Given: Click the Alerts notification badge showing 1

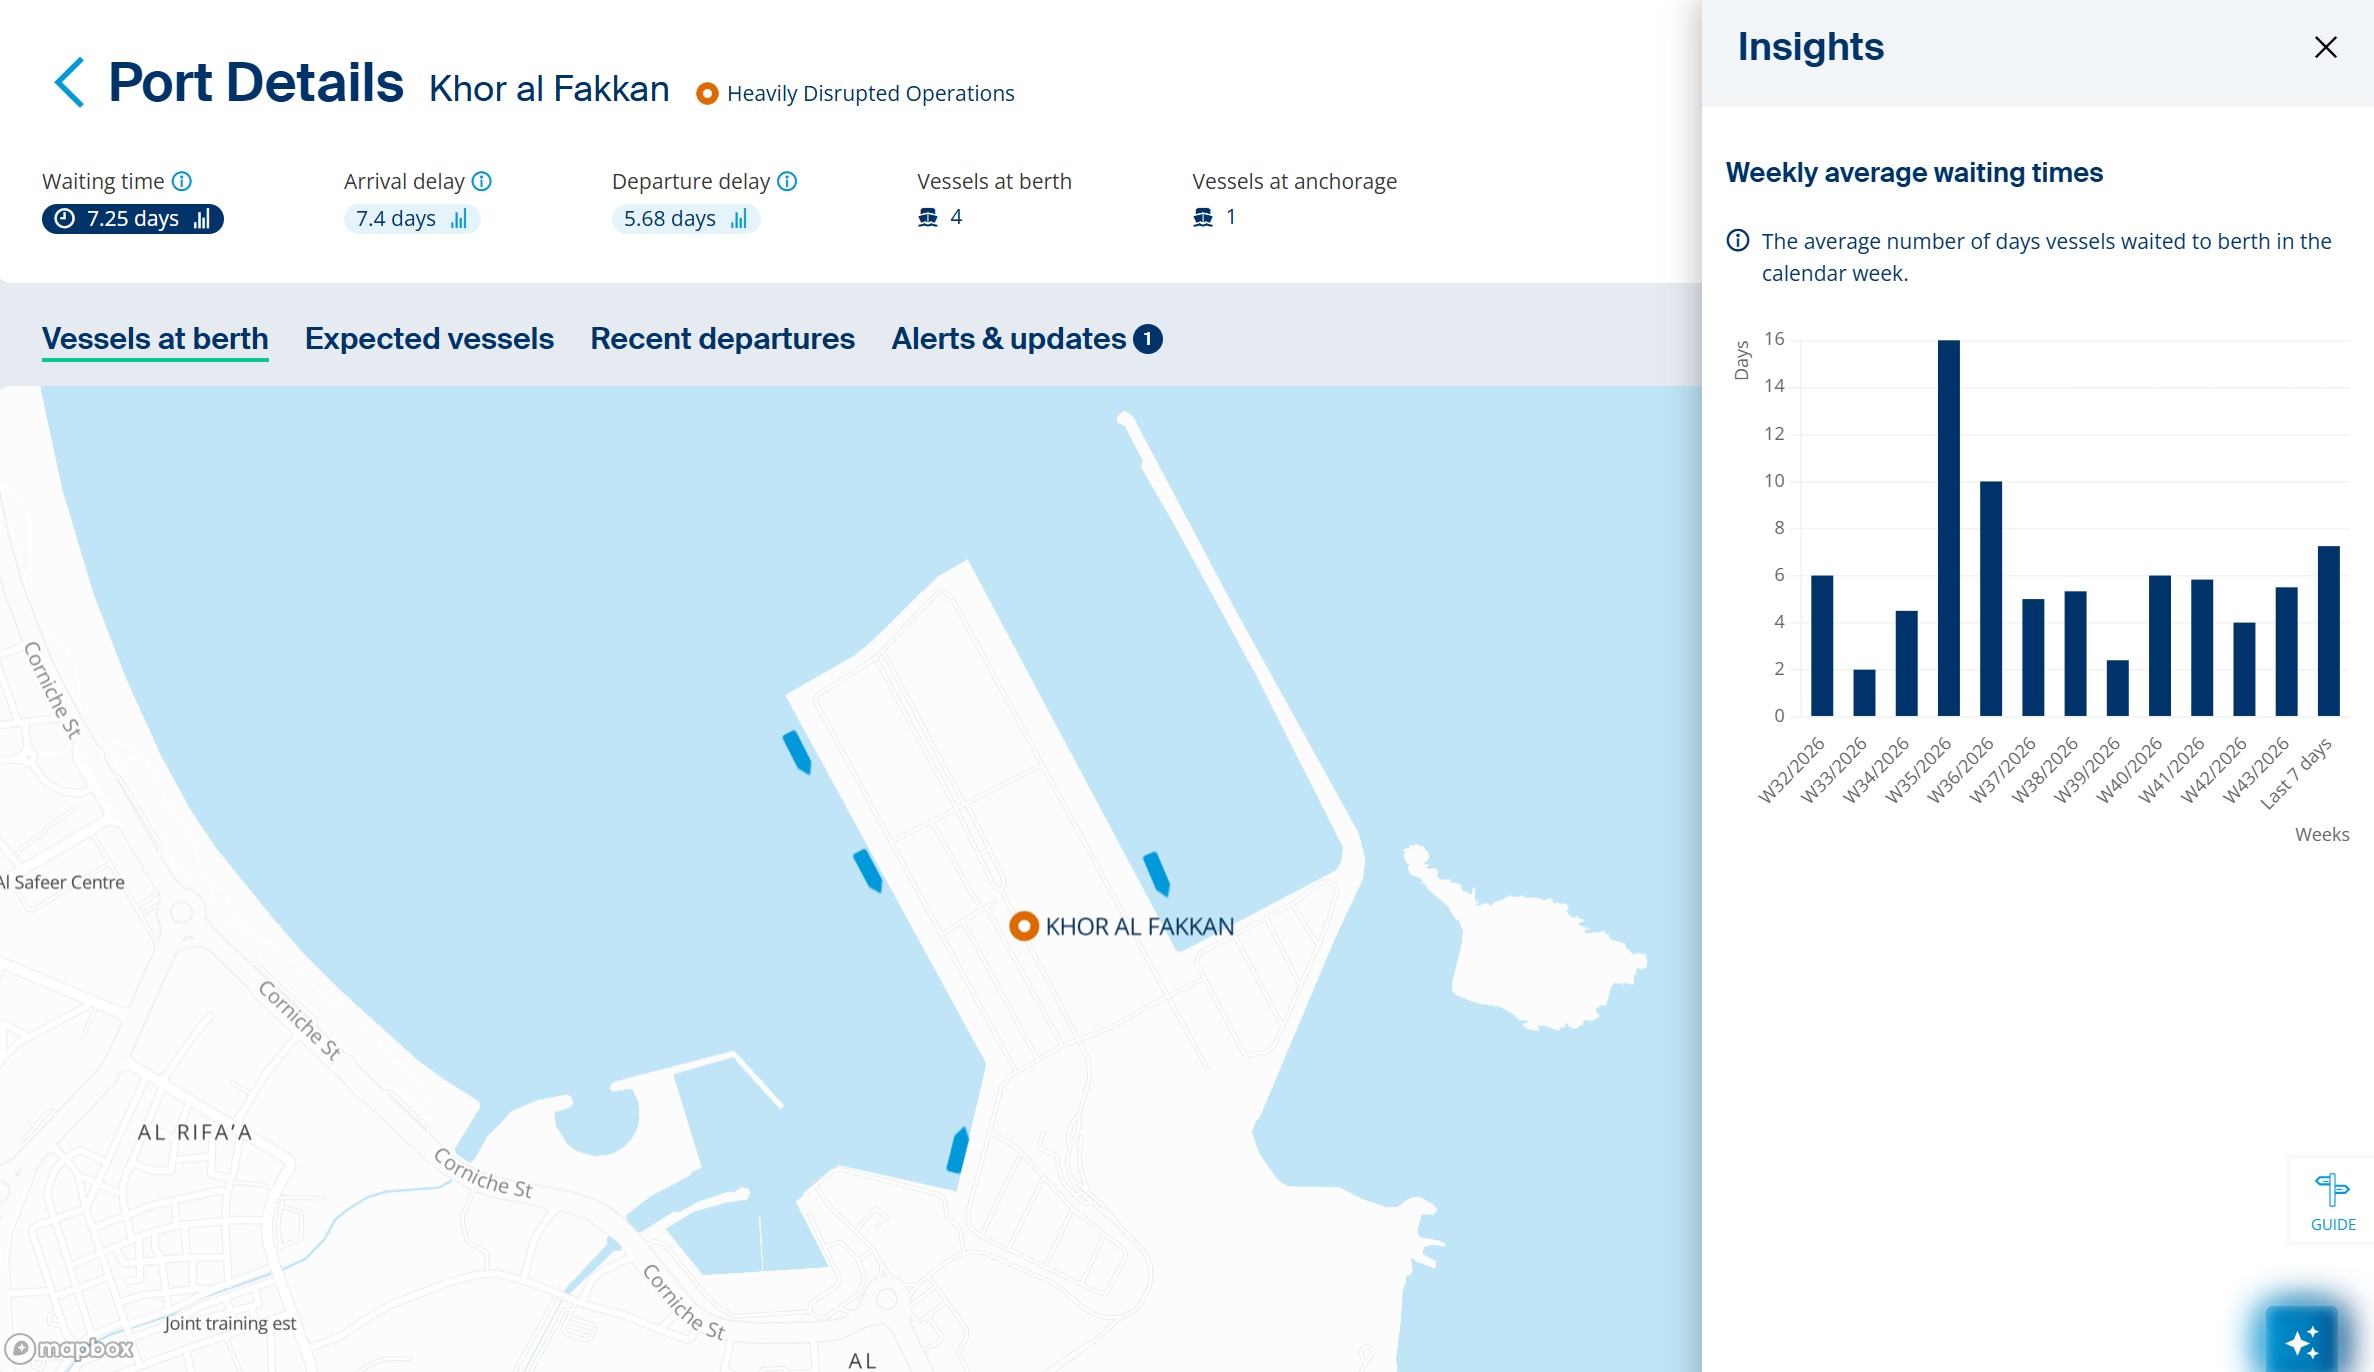Looking at the screenshot, I should click(x=1148, y=339).
